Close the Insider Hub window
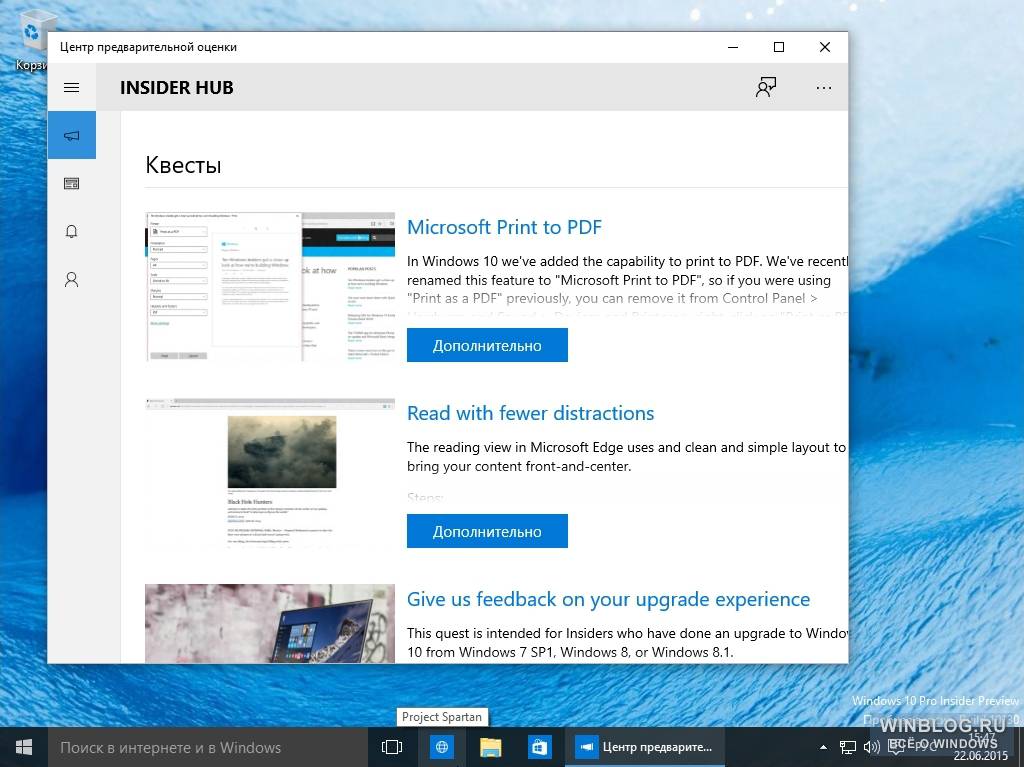 (825, 47)
